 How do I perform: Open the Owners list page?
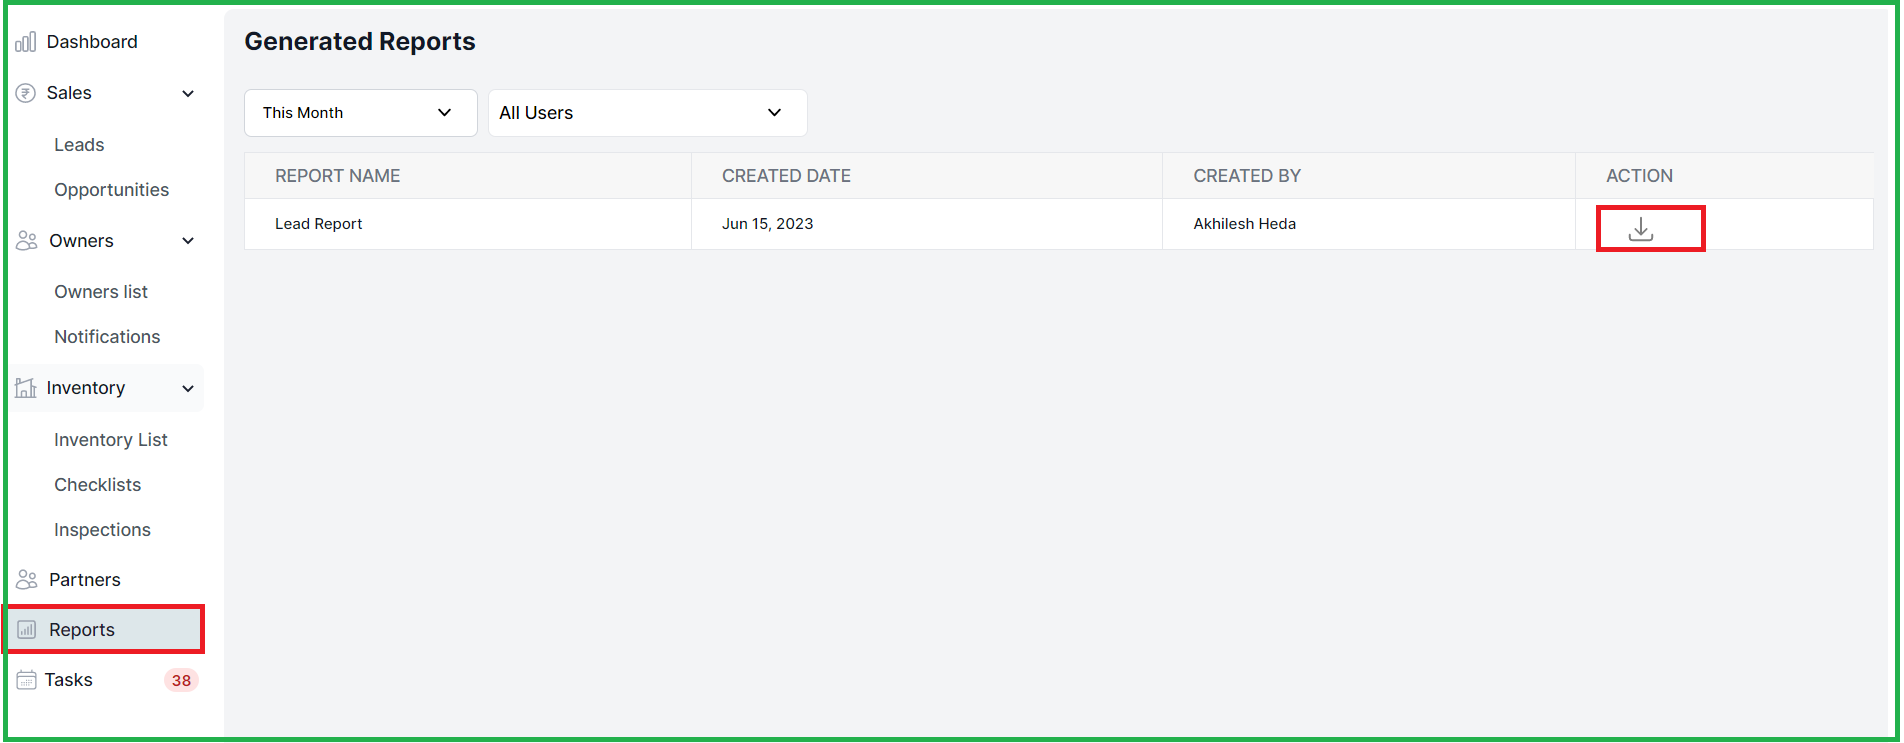(x=101, y=292)
